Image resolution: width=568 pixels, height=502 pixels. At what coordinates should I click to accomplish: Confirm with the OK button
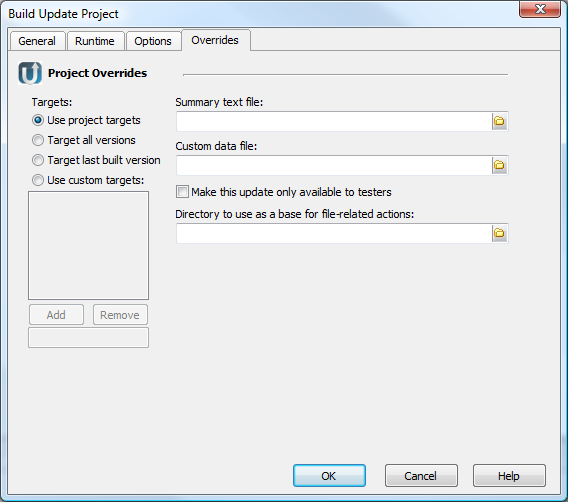pos(329,476)
